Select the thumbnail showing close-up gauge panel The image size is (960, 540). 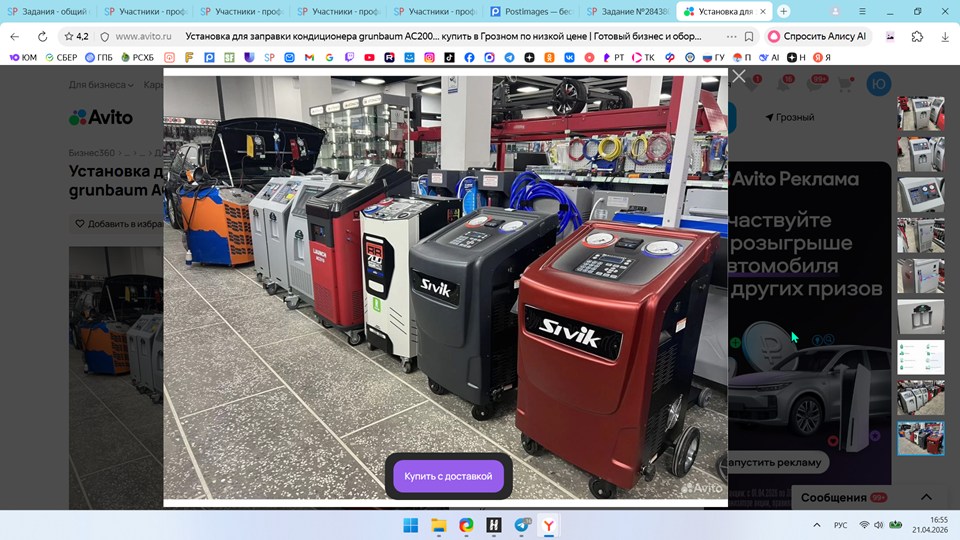920,195
